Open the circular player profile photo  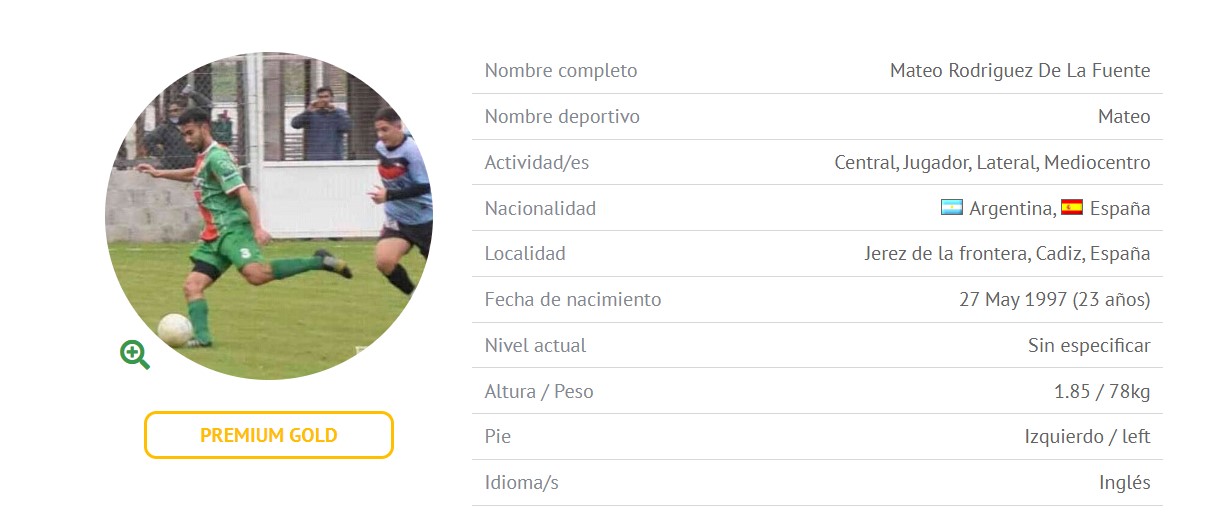269,215
